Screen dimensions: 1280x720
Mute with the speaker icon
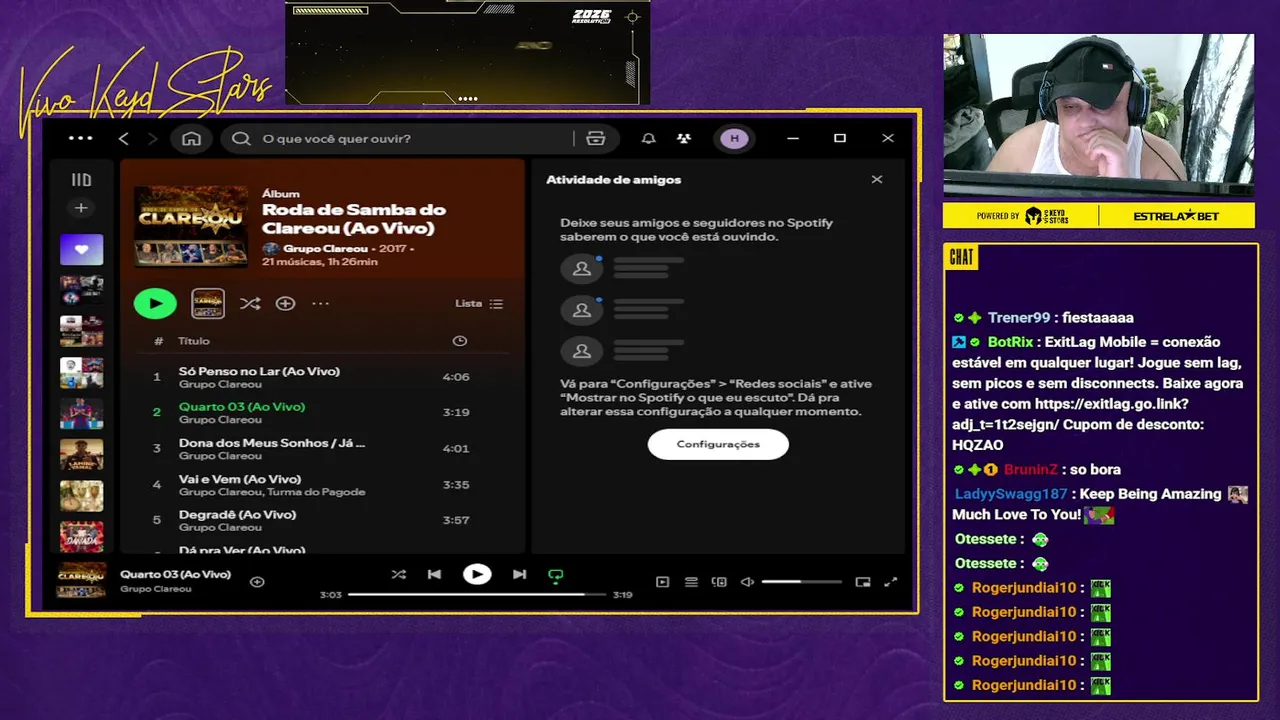point(747,582)
